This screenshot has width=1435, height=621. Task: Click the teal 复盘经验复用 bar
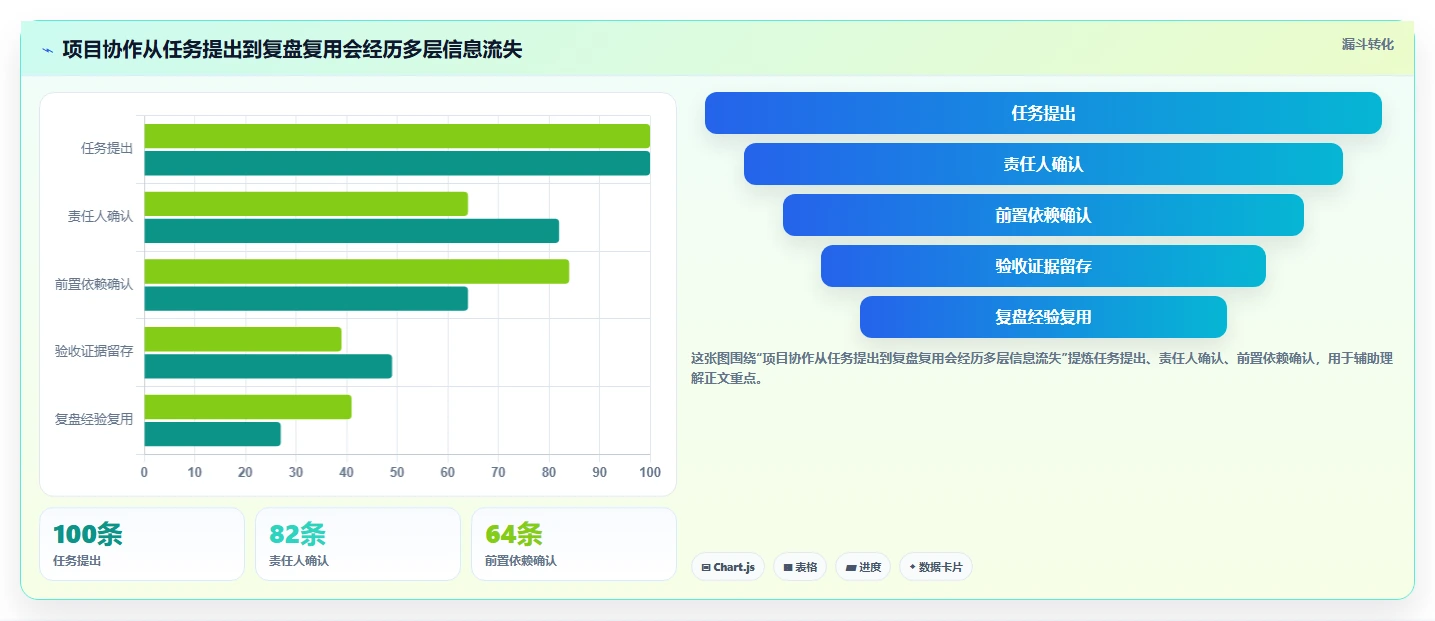[212, 434]
